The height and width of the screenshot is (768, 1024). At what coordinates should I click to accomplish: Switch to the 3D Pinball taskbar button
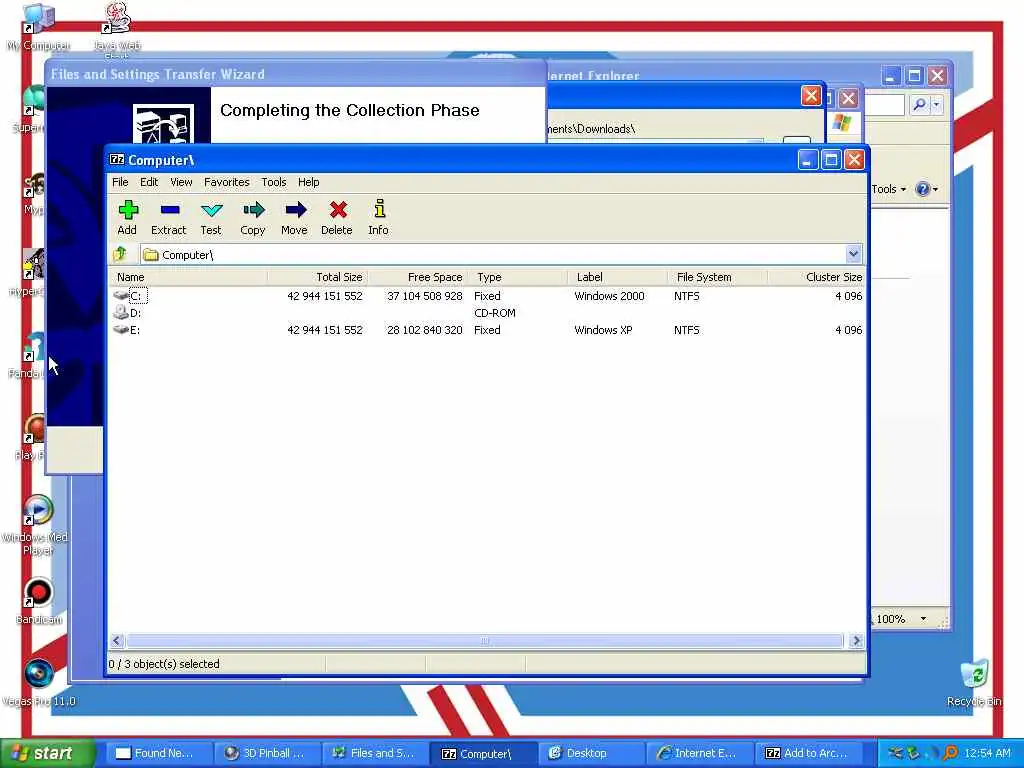point(268,753)
